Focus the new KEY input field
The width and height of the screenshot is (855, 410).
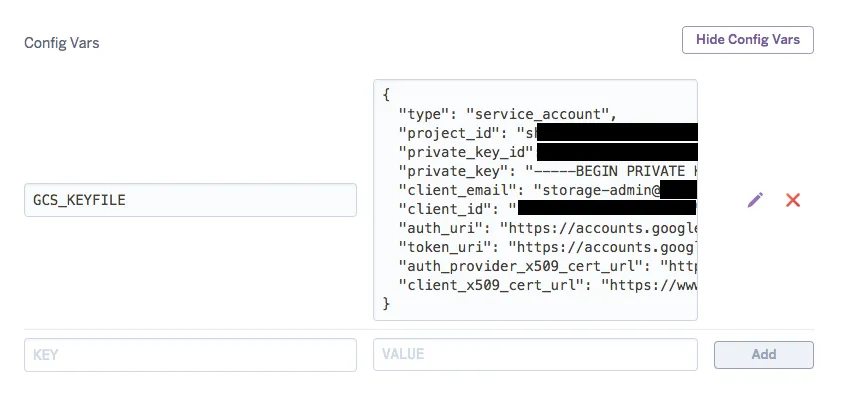tap(190, 354)
